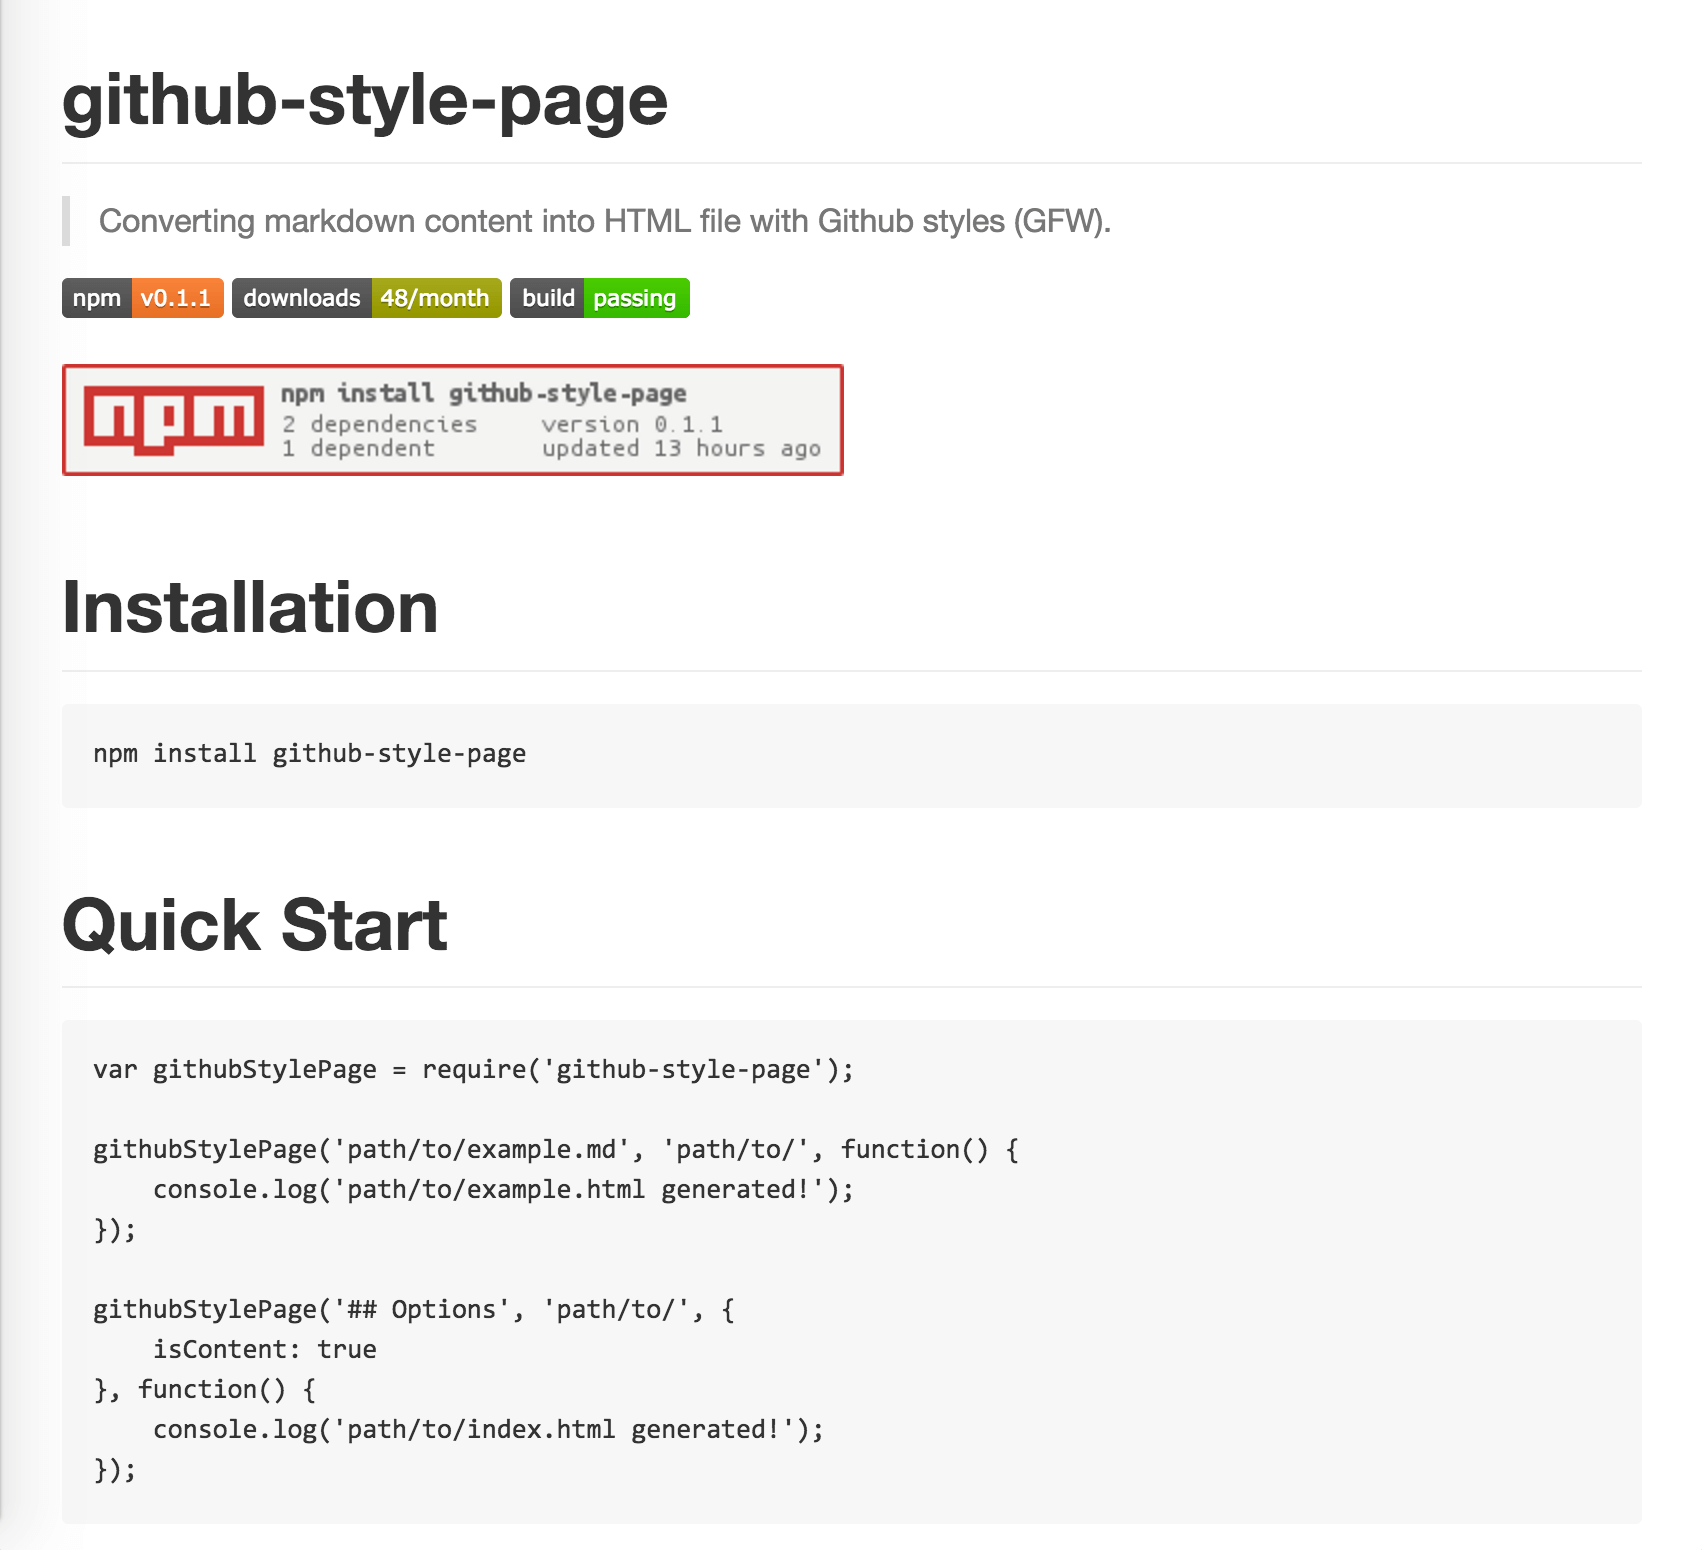Select the '}, function() {' code line

pyautogui.click(x=205, y=1390)
